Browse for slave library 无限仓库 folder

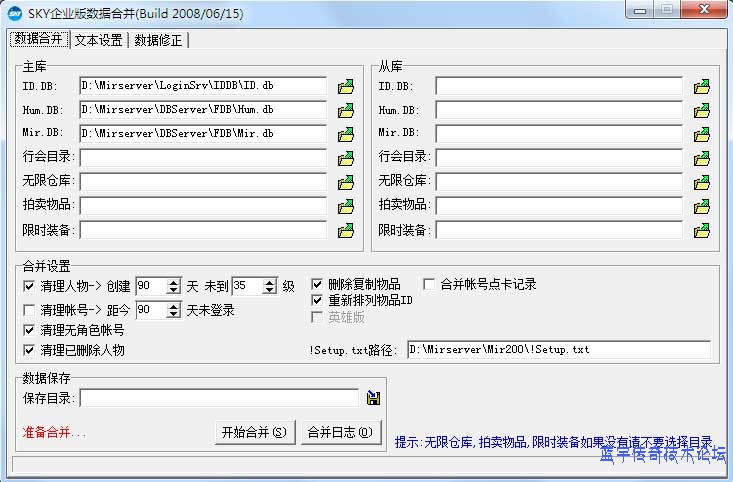(702, 182)
